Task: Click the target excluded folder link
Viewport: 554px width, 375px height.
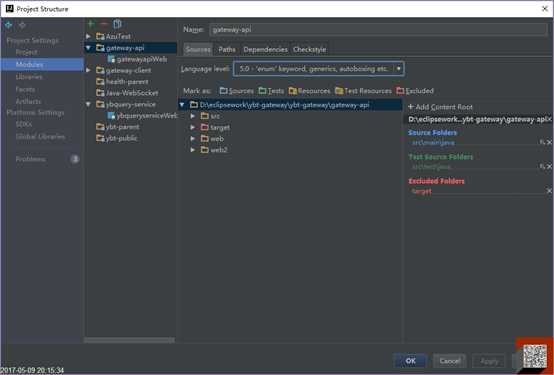Action: point(422,191)
